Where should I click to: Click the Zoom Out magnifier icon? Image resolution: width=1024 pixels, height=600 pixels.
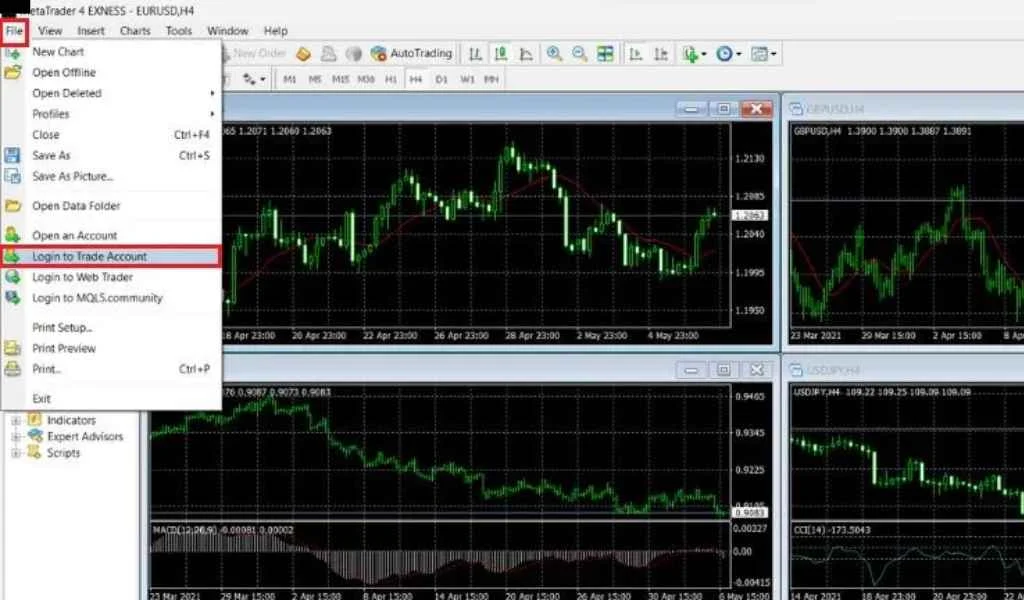(x=579, y=53)
